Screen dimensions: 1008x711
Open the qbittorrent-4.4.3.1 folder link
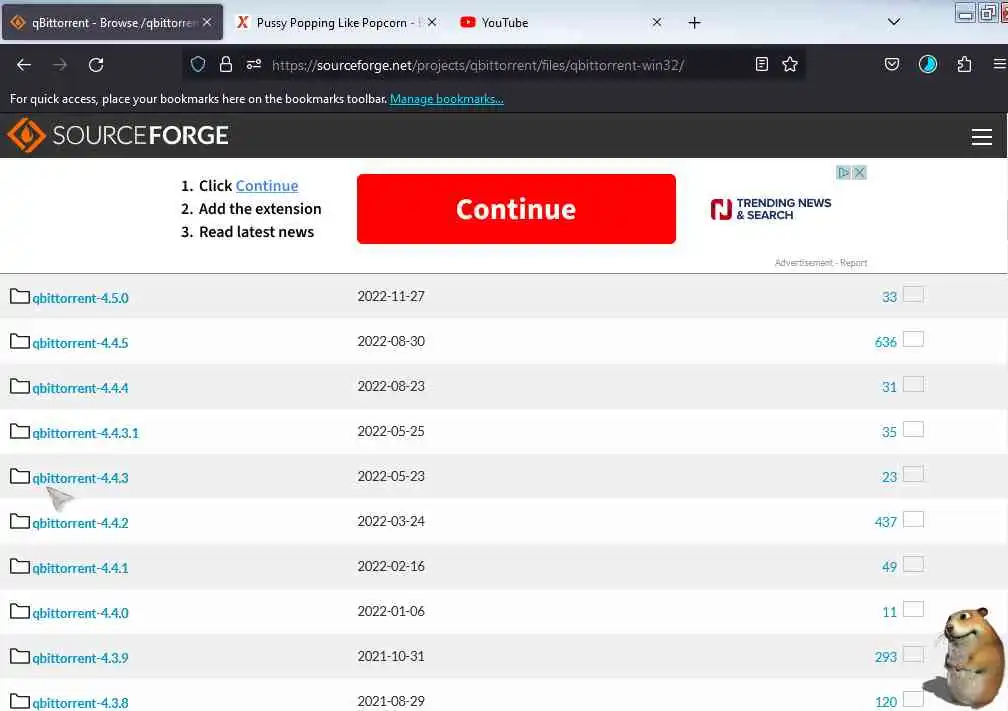86,433
